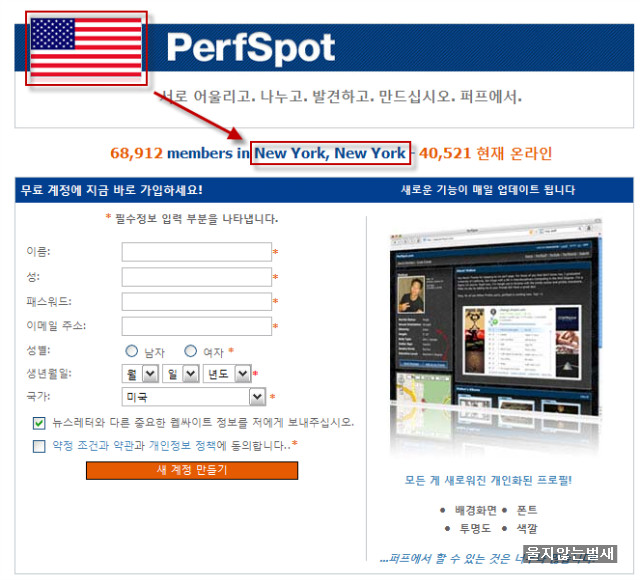
Task: Click the New York, New York location link
Action: (330, 153)
